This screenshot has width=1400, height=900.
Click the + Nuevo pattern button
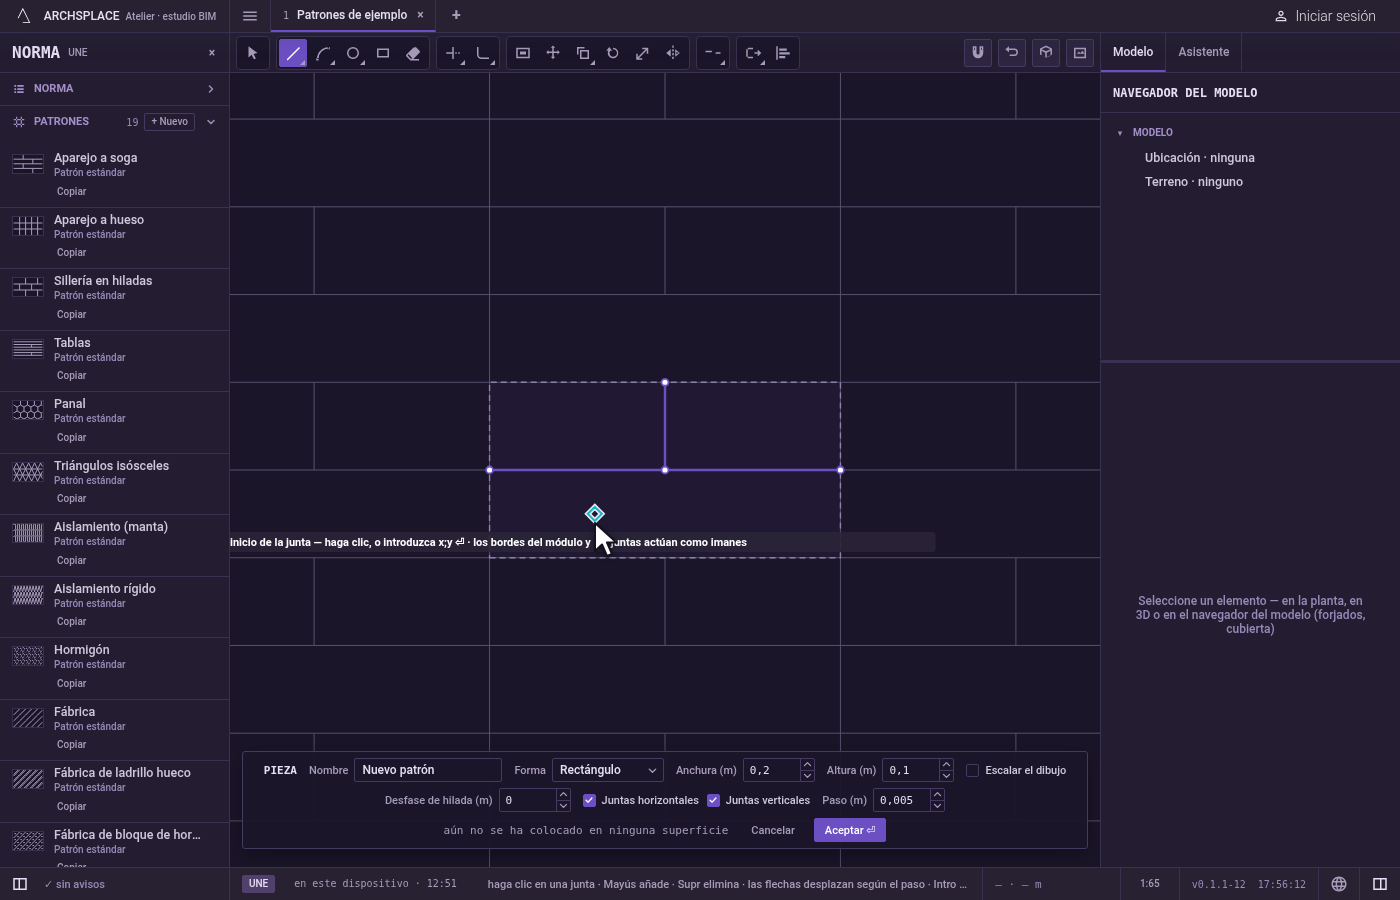(169, 122)
